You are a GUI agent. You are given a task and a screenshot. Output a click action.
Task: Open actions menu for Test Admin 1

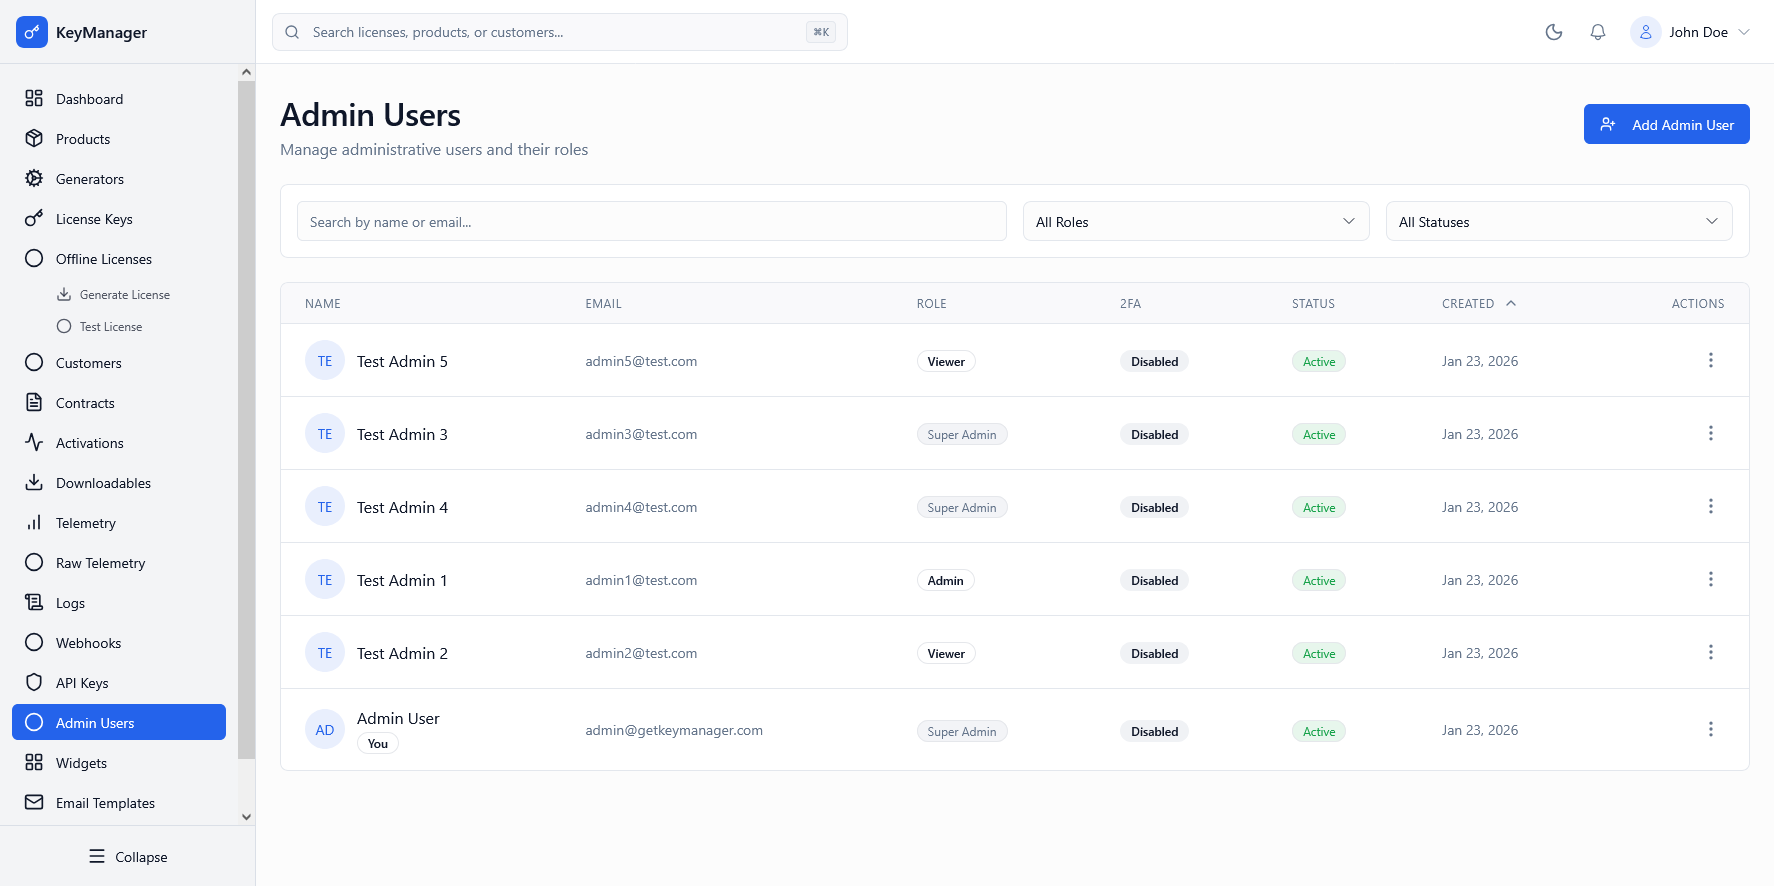(x=1711, y=579)
